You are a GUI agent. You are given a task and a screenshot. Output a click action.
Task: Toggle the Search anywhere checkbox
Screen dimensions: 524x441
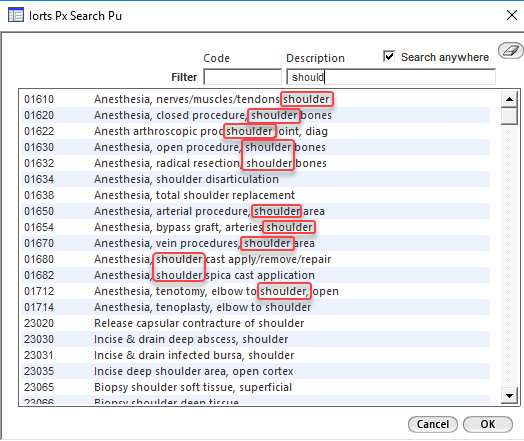tap(389, 56)
